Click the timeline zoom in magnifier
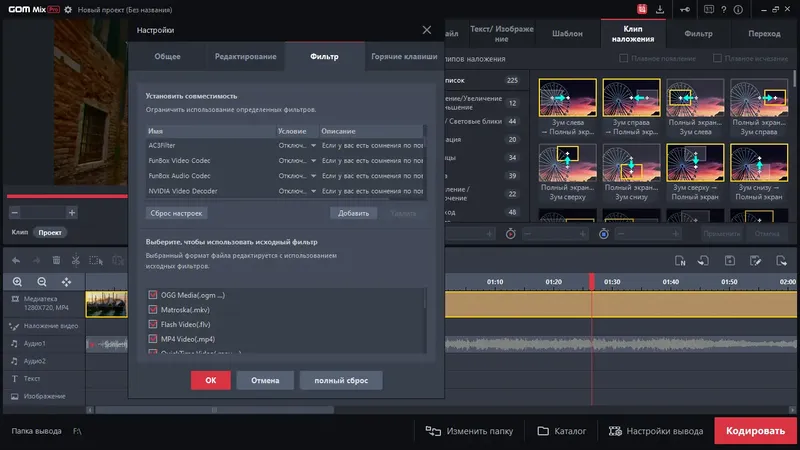Screen dimensions: 800x450 click(x=17, y=282)
